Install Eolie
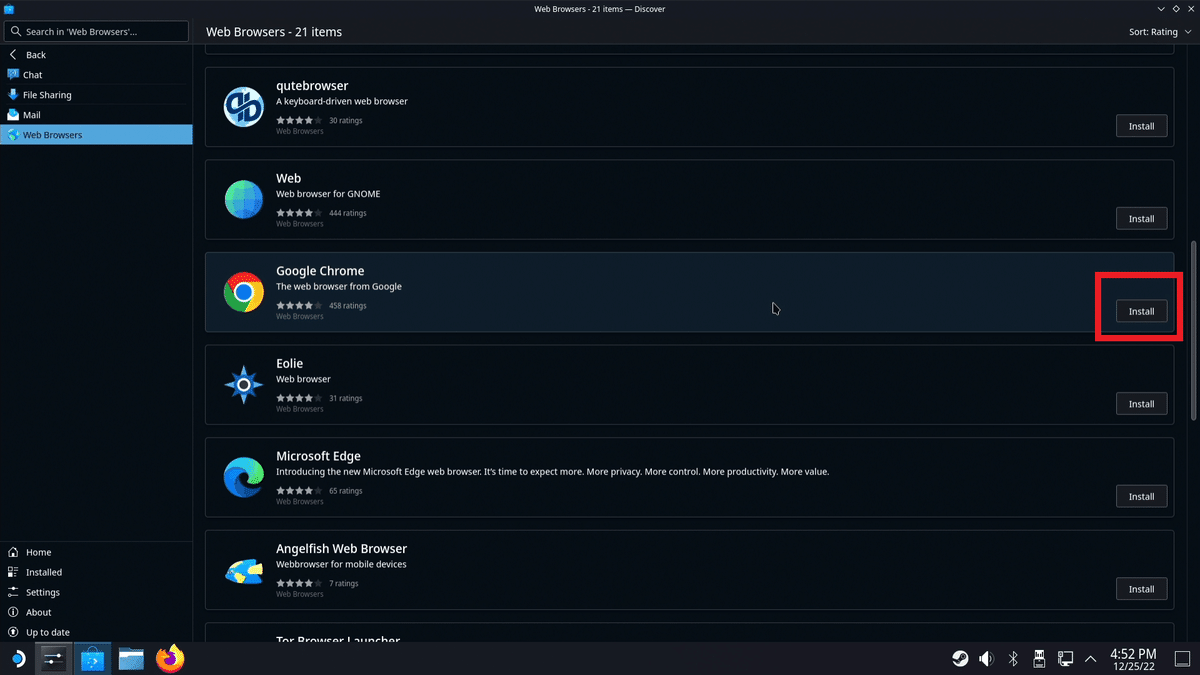Image resolution: width=1200 pixels, height=675 pixels. (1141, 404)
